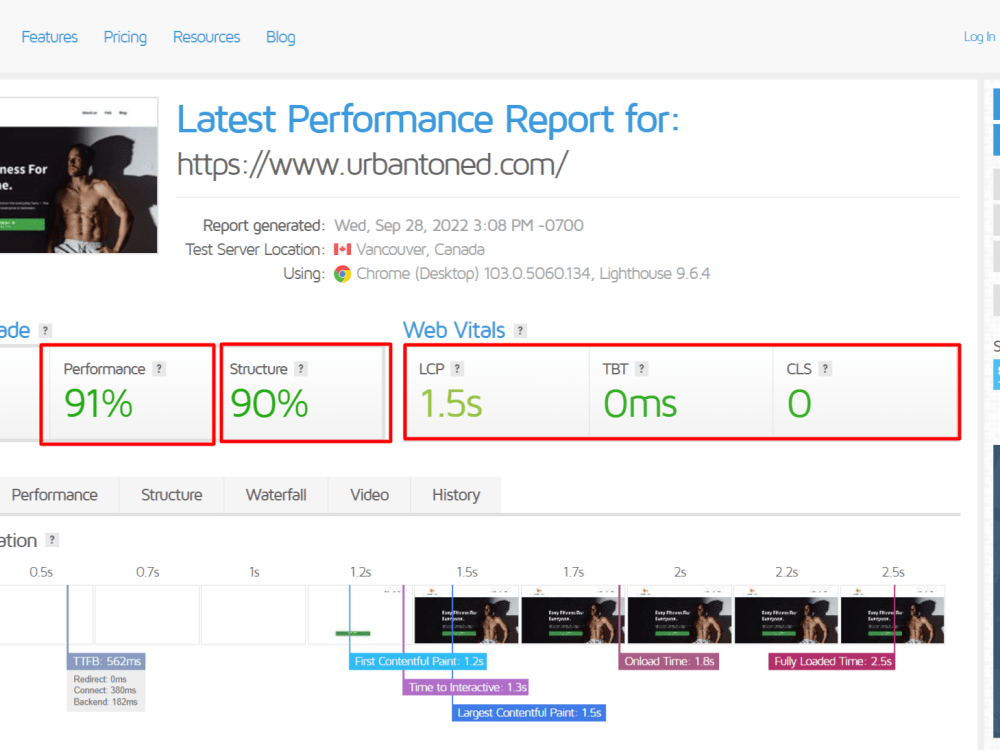Select the filmstrip frame under 2s
The height and width of the screenshot is (750, 1000).
[680, 615]
